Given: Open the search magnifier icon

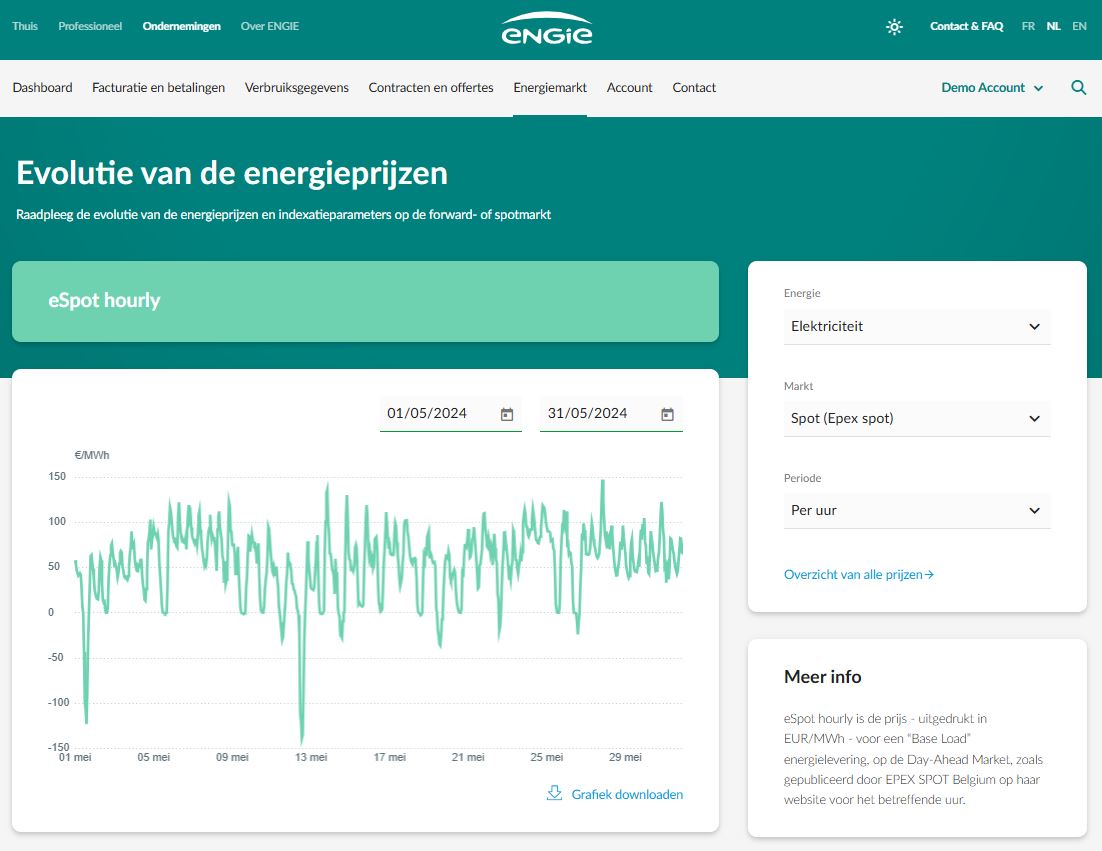Looking at the screenshot, I should (x=1078, y=88).
